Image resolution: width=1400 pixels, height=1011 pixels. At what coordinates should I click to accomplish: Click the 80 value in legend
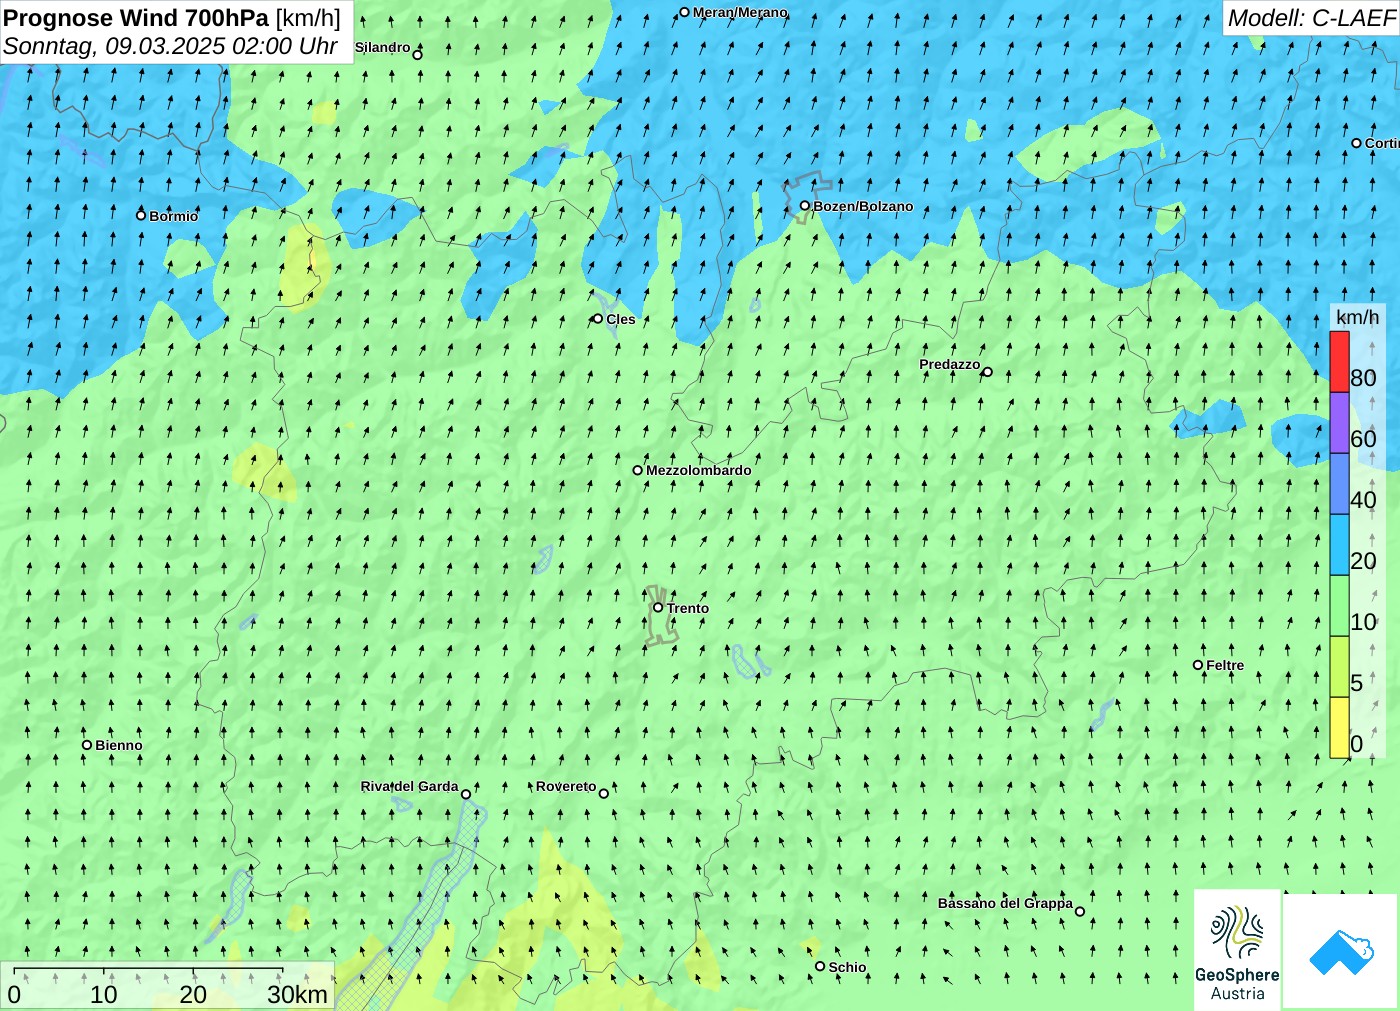1363,378
